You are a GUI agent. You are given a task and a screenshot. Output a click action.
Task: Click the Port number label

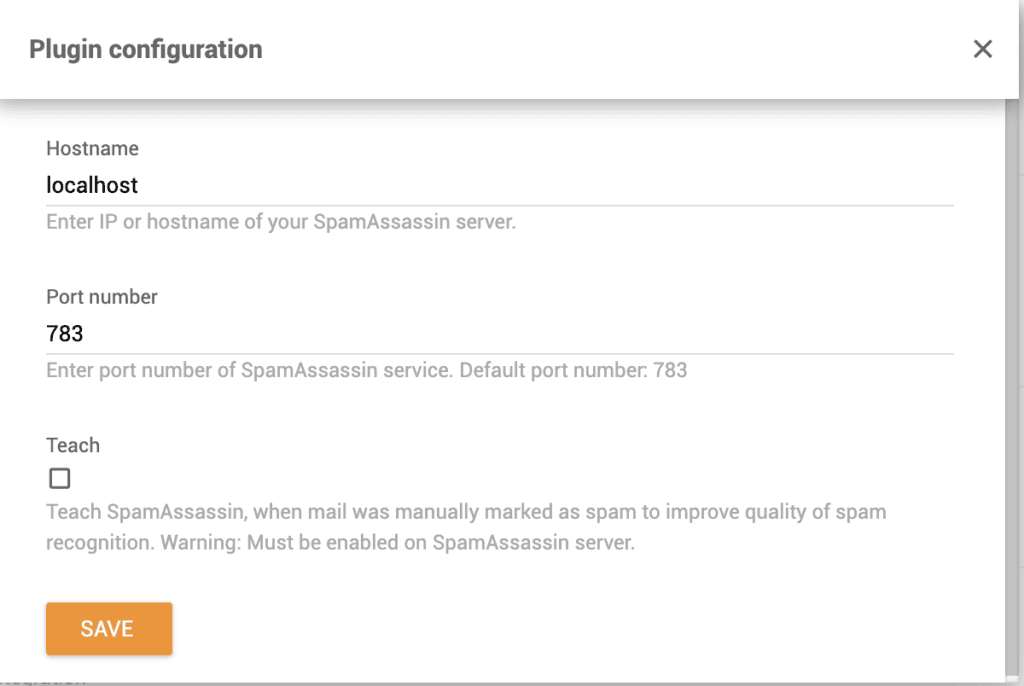(x=103, y=296)
